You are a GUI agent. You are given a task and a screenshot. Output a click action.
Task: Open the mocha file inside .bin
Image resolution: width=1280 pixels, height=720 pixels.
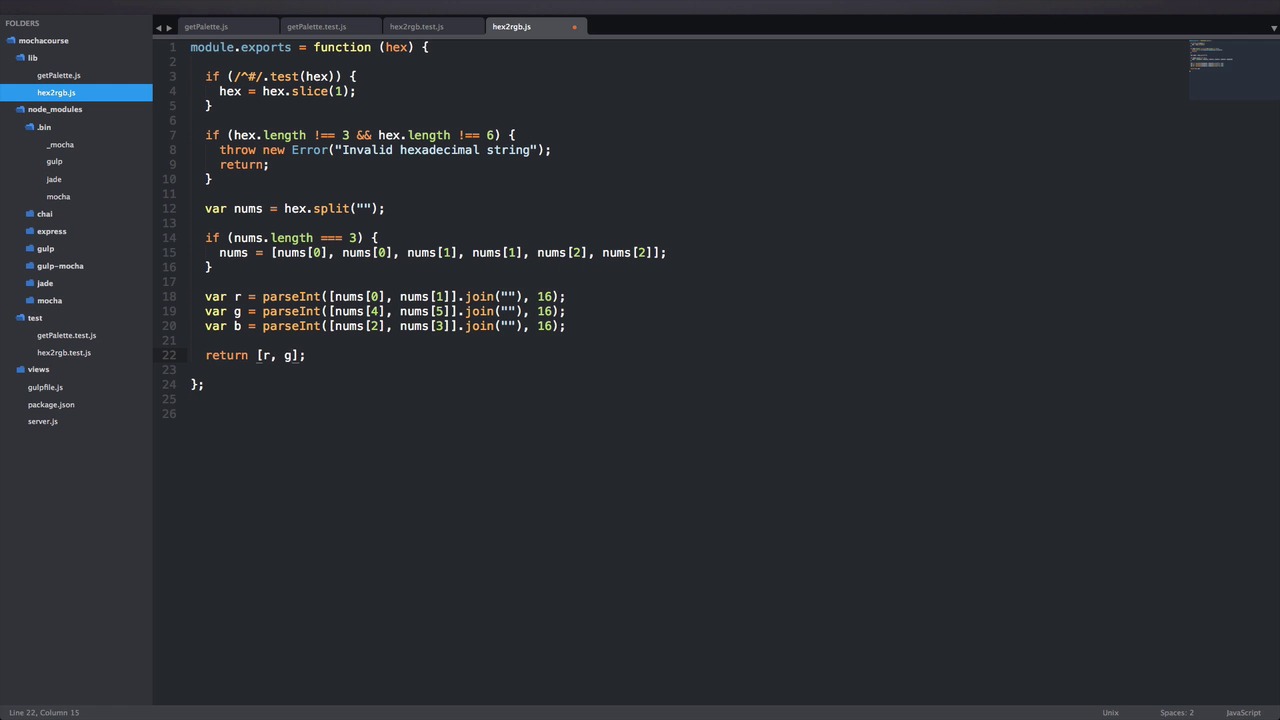pyautogui.click(x=58, y=197)
